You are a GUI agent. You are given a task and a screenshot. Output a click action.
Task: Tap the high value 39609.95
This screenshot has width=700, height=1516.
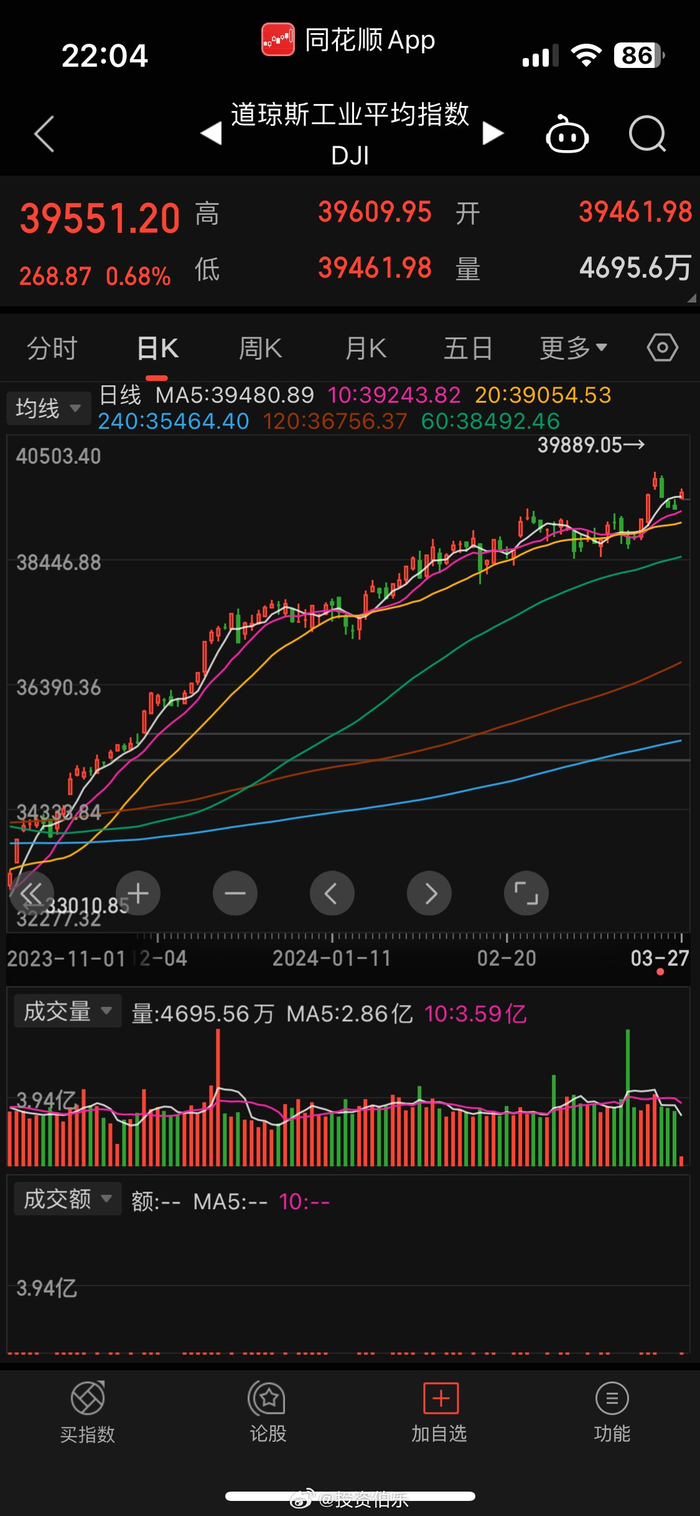(375, 212)
